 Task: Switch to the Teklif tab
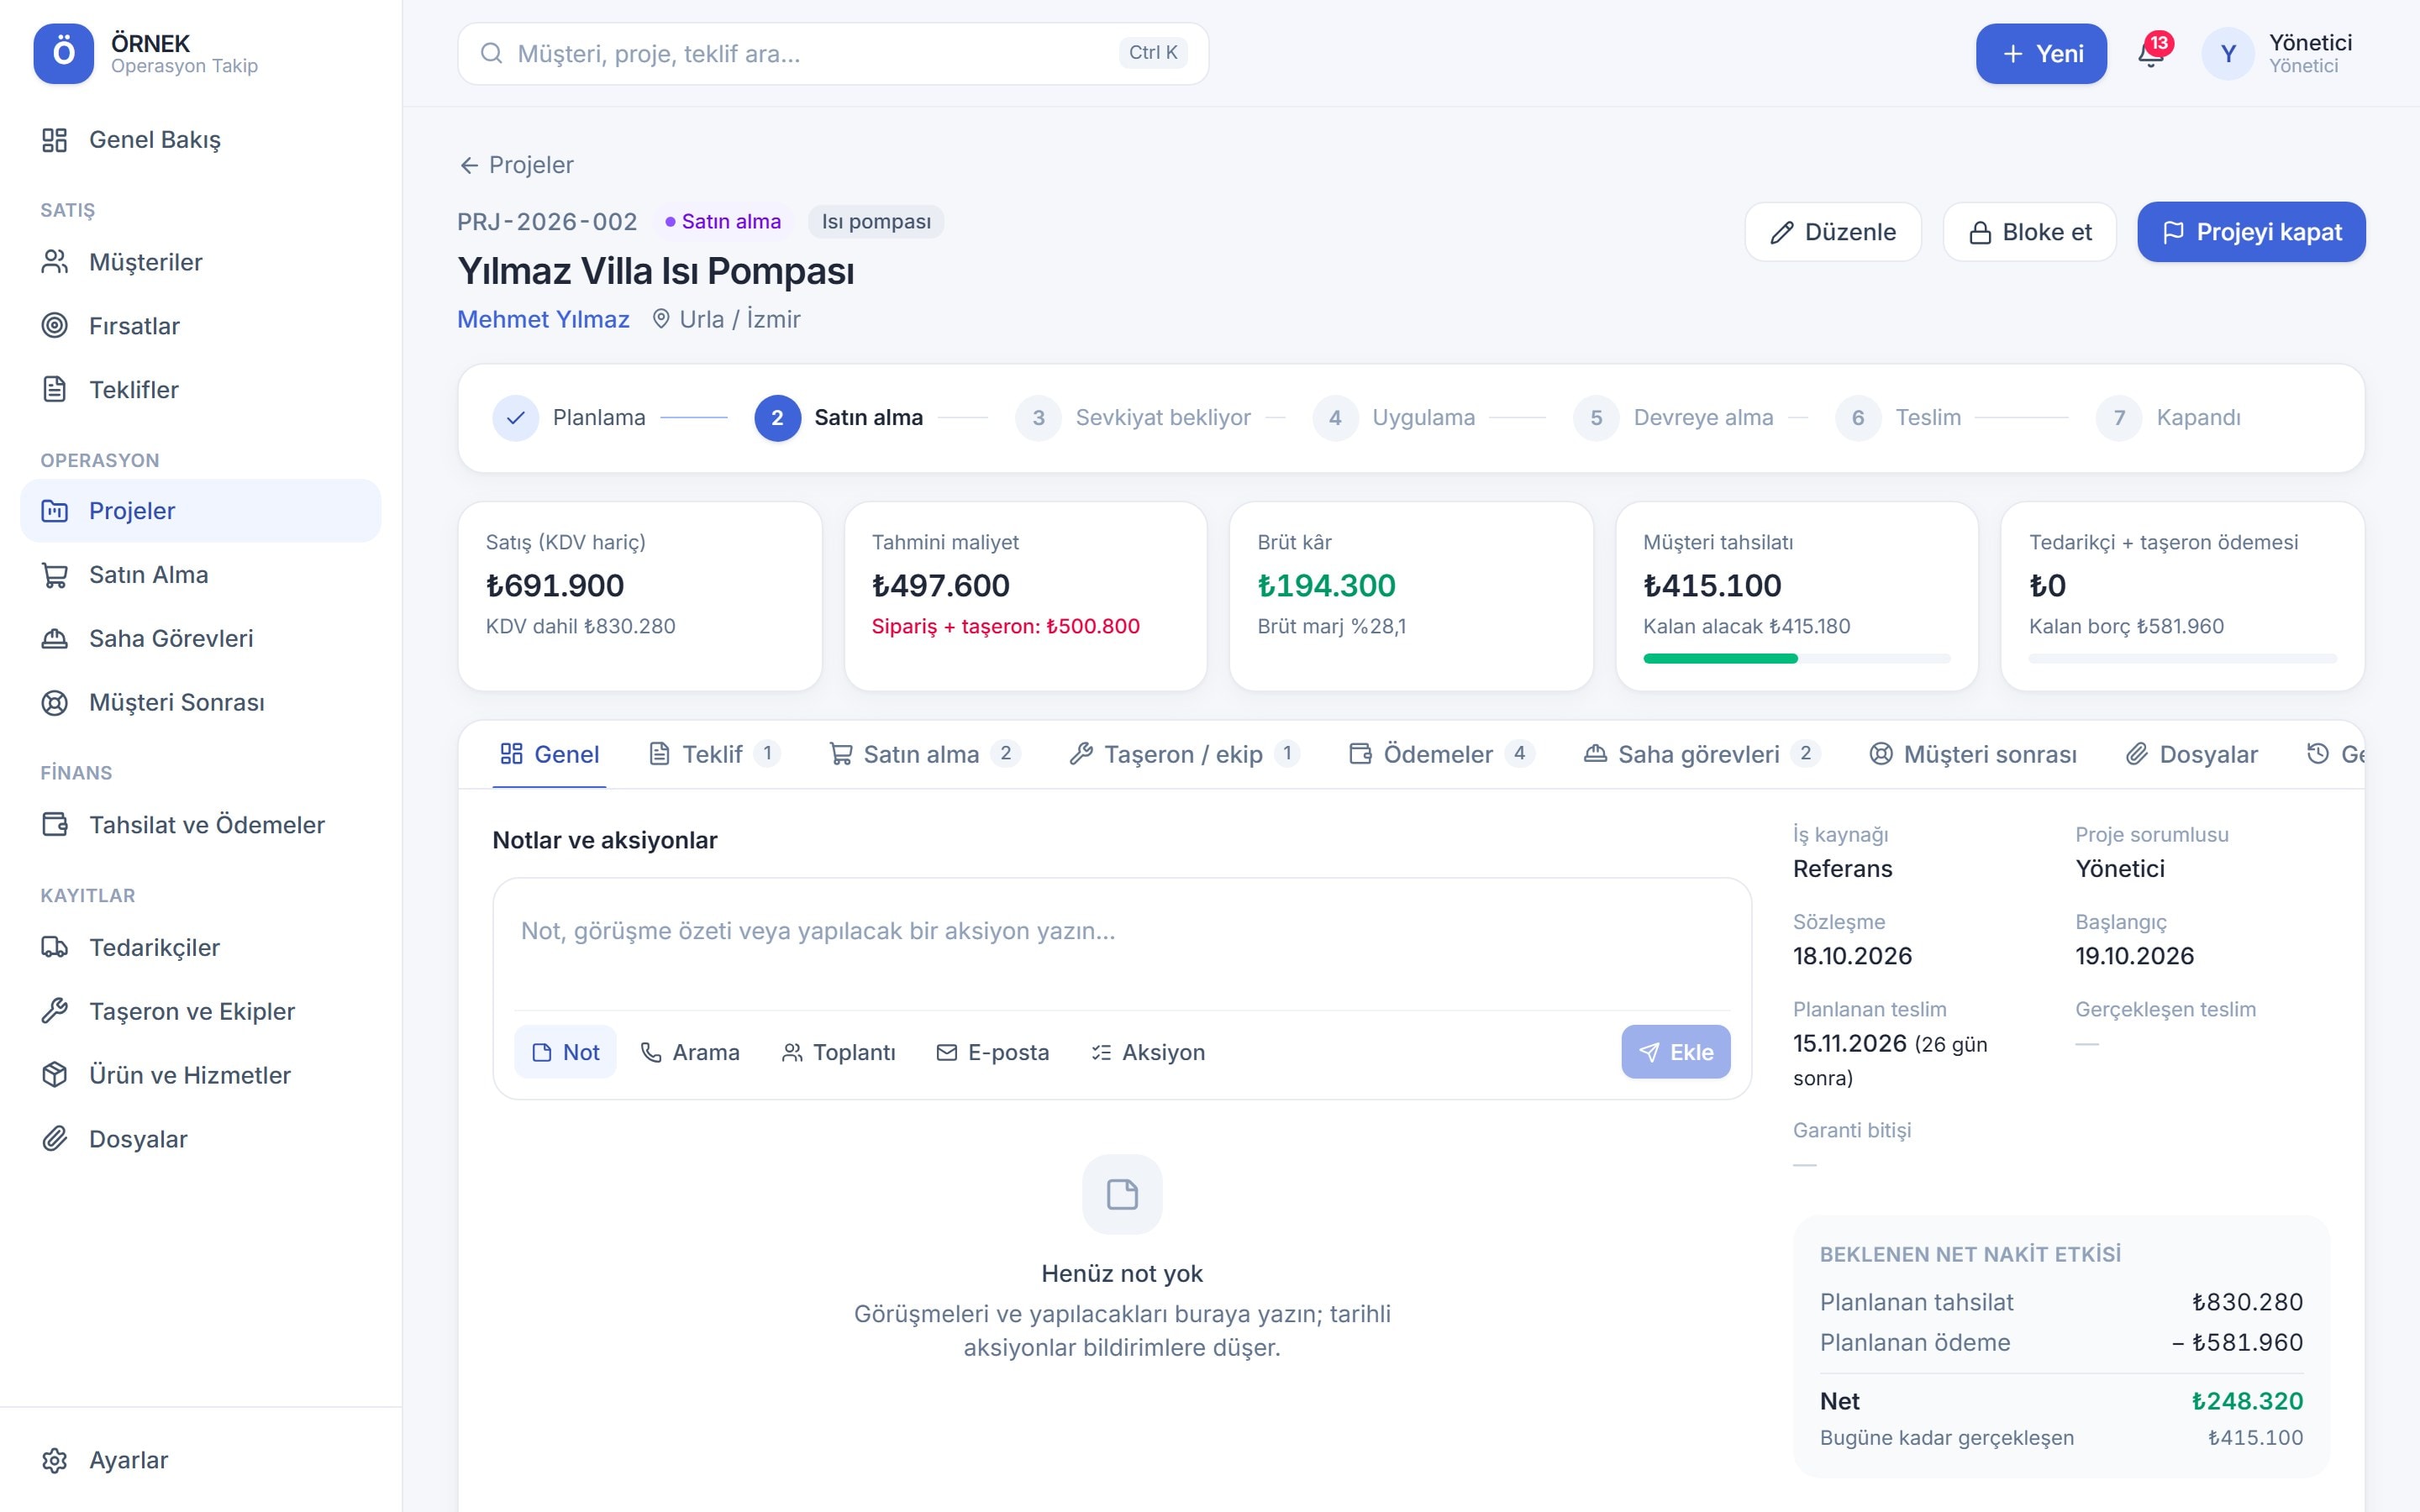coord(714,754)
